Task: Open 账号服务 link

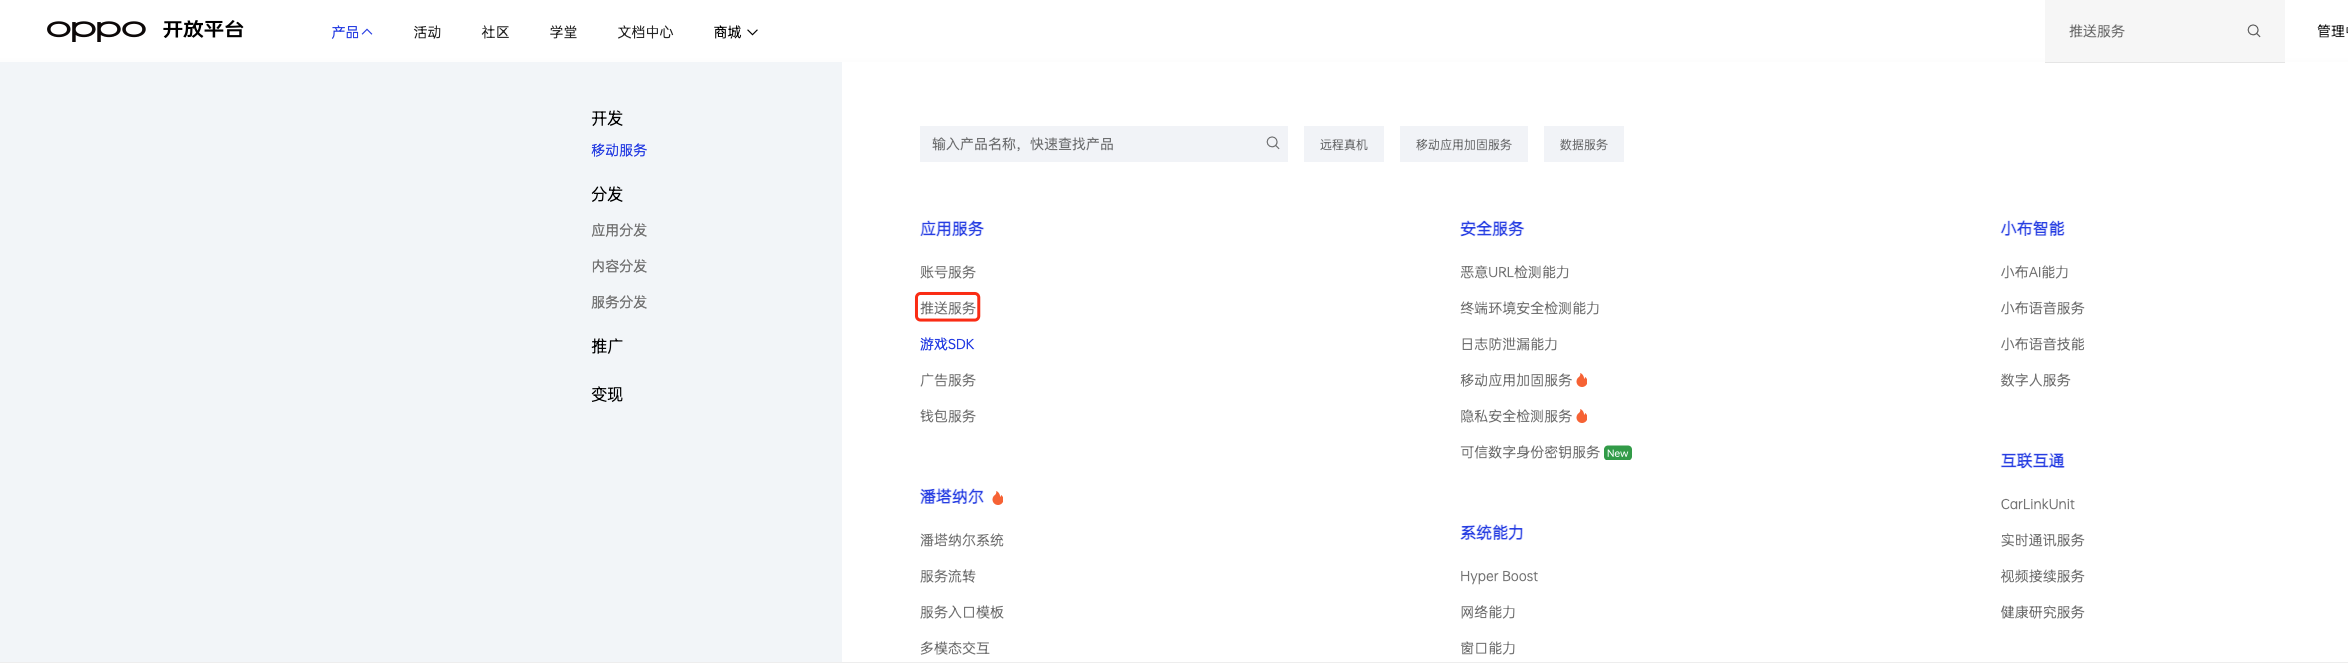Action: click(948, 272)
